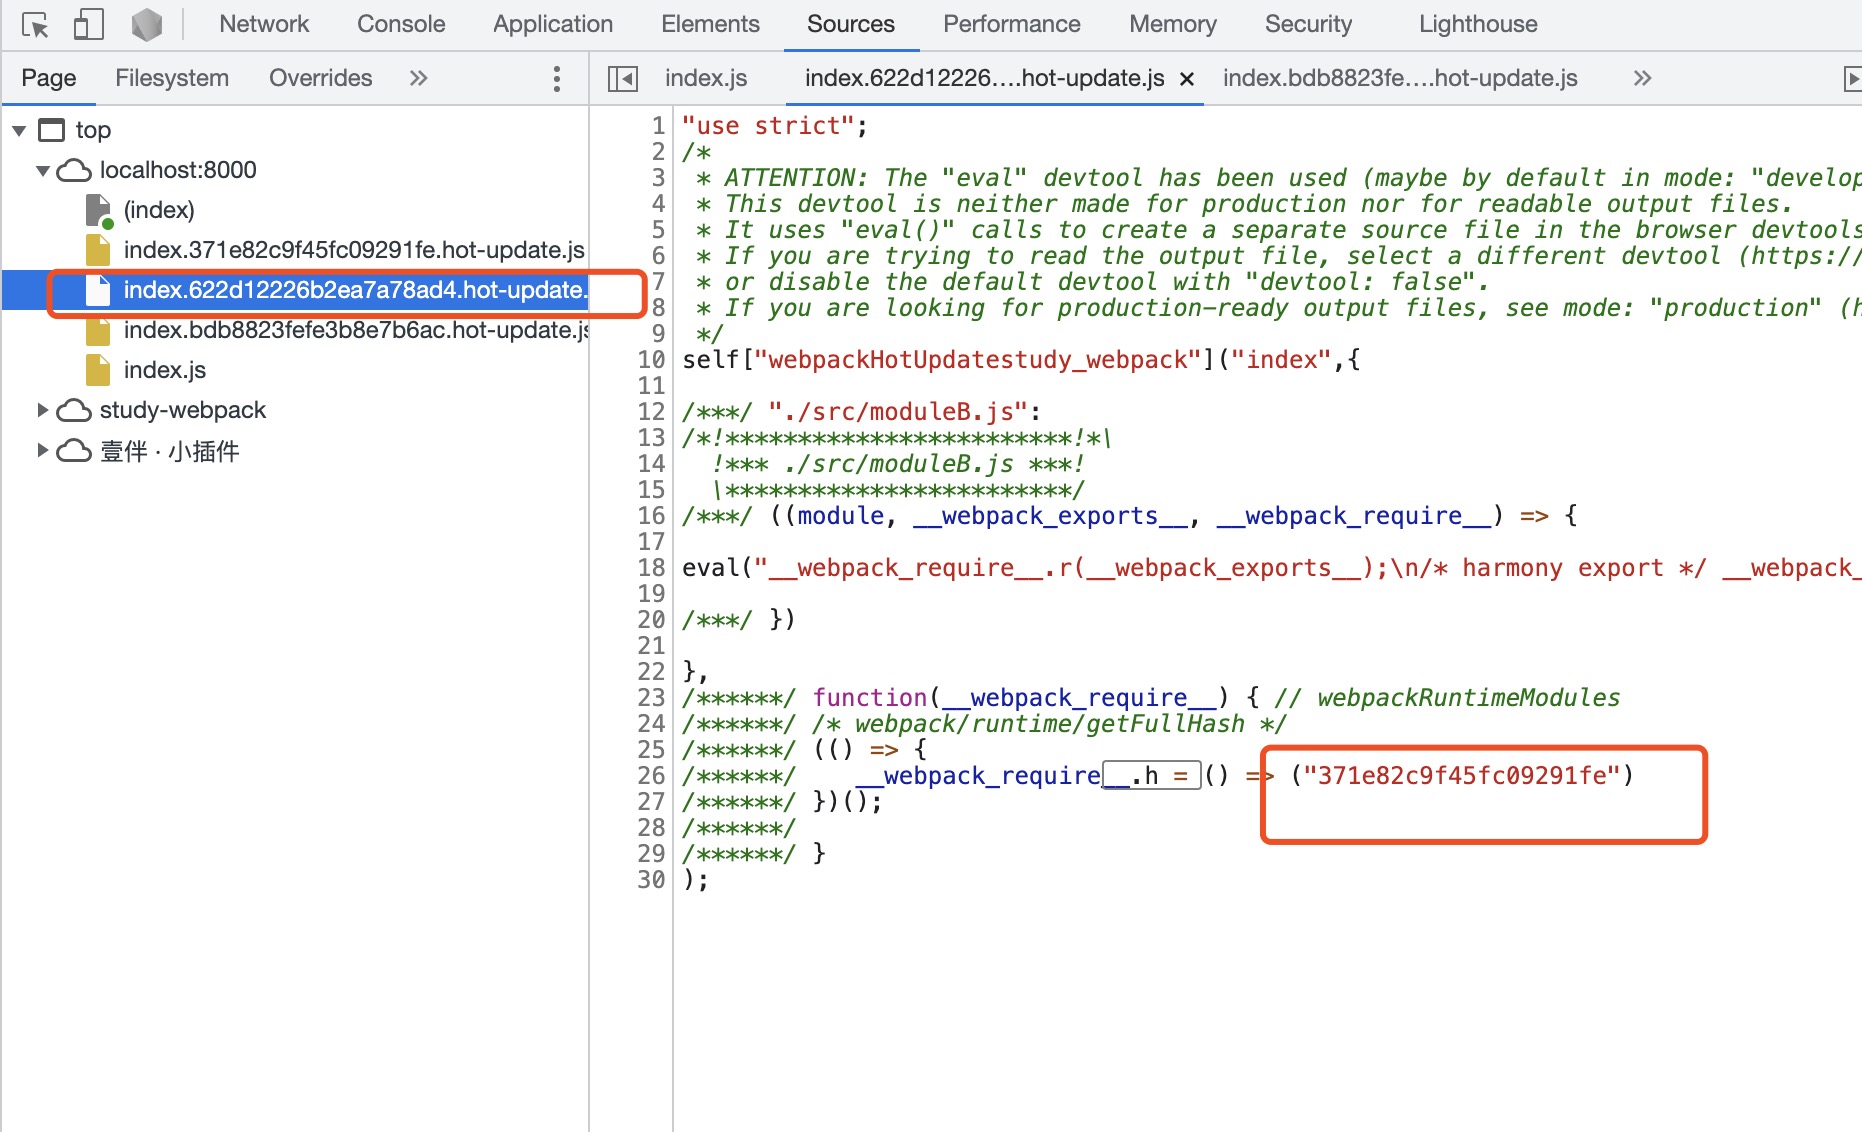
Task: Click the "use strict" string on line 1
Action: [x=768, y=126]
